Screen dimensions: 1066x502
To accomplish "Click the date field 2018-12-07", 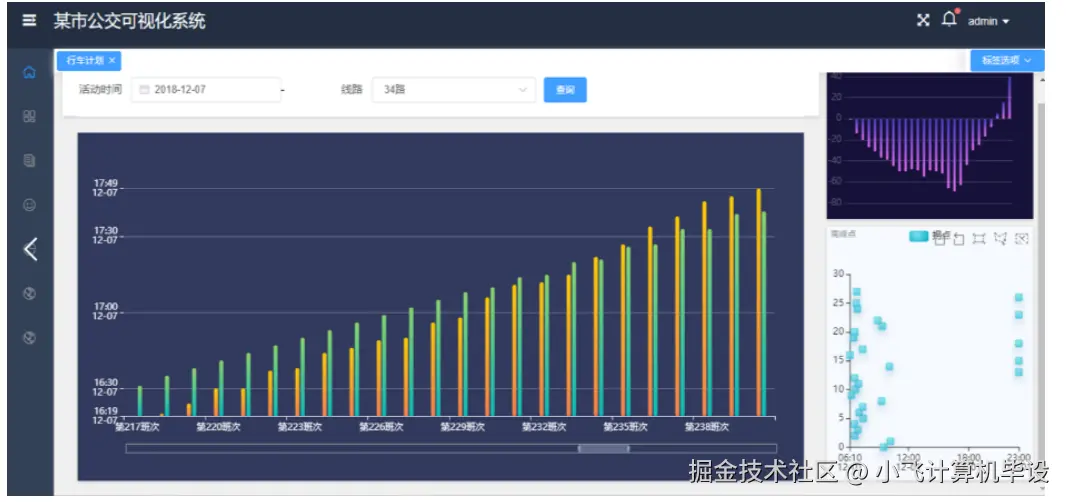I will [x=206, y=90].
